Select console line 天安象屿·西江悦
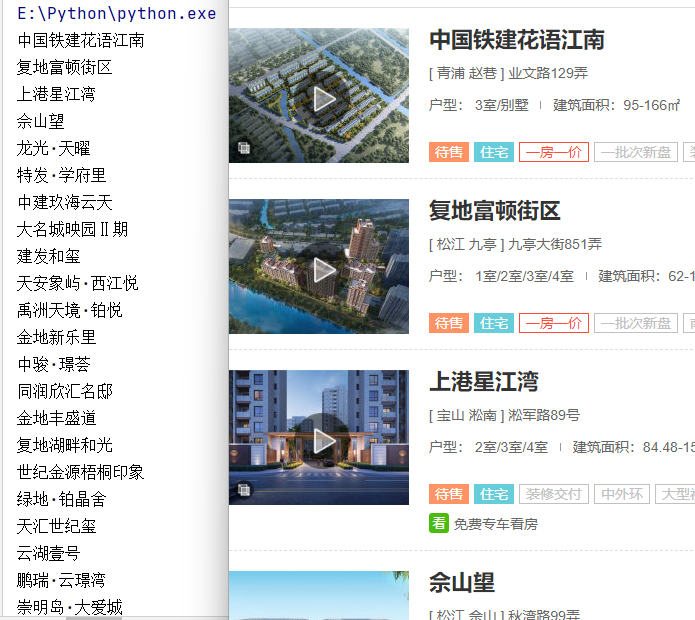The height and width of the screenshot is (620, 695). pyautogui.click(x=78, y=284)
